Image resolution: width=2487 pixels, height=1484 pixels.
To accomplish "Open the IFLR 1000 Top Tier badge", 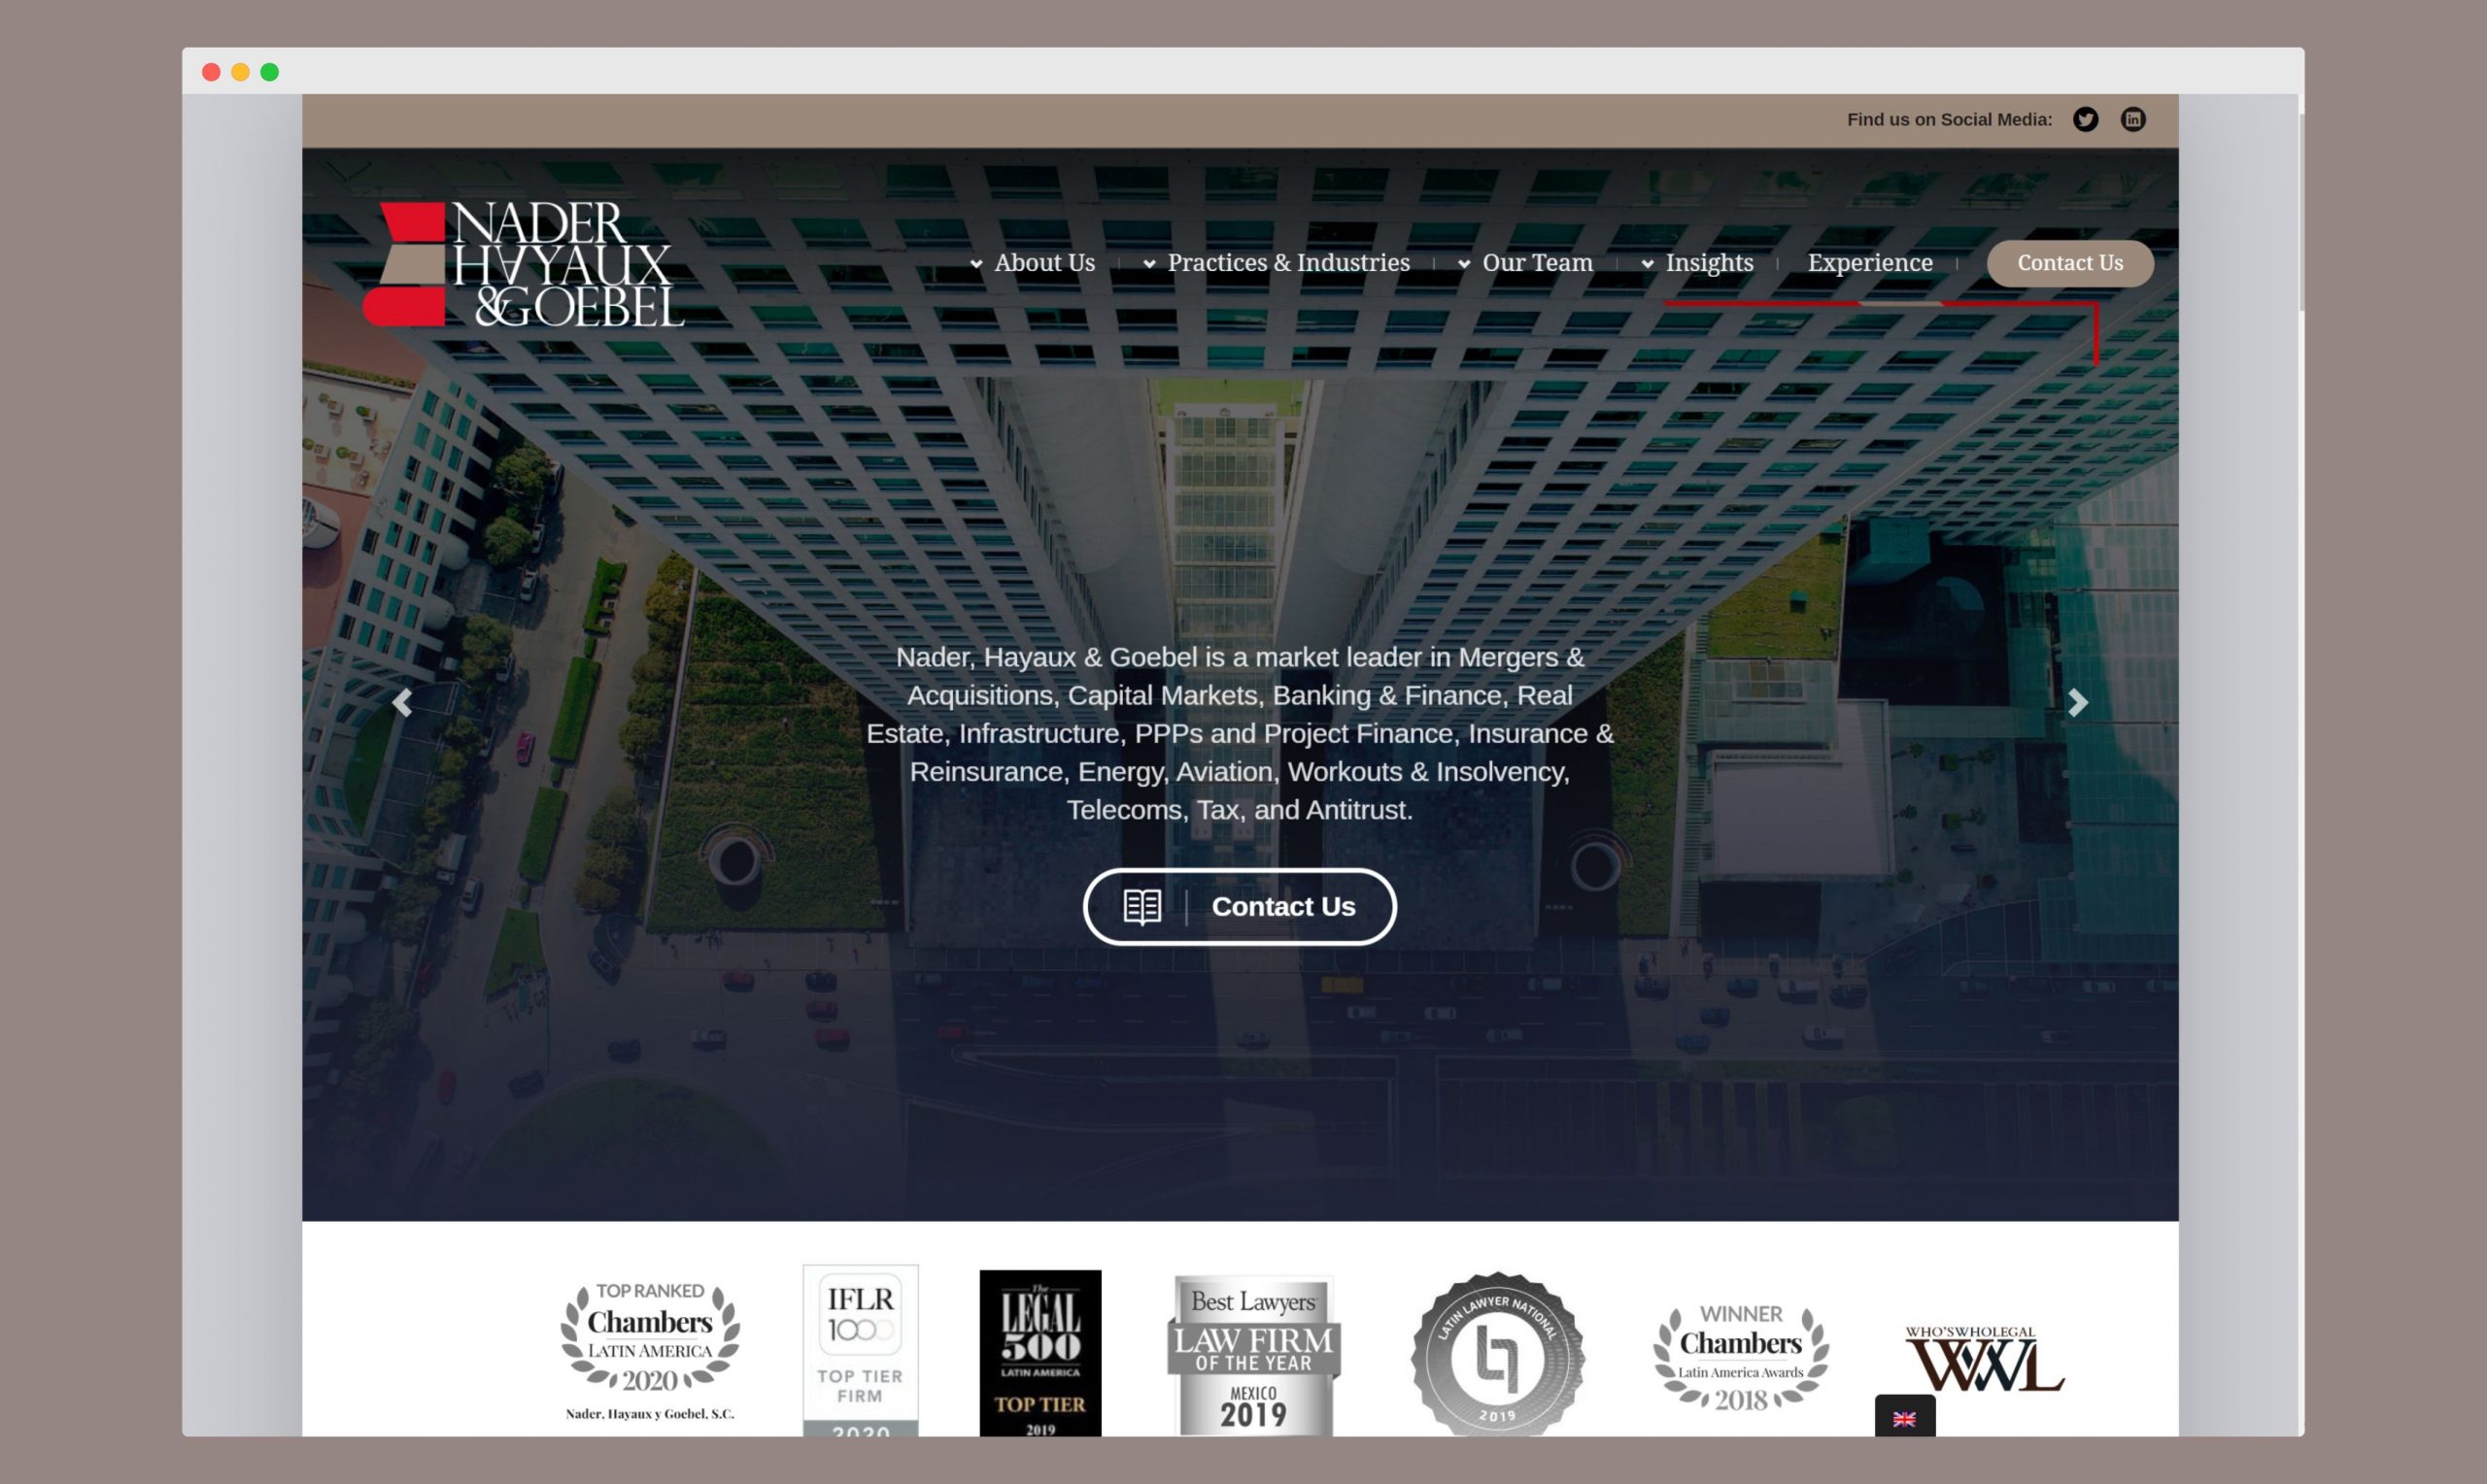I will coord(860,1350).
